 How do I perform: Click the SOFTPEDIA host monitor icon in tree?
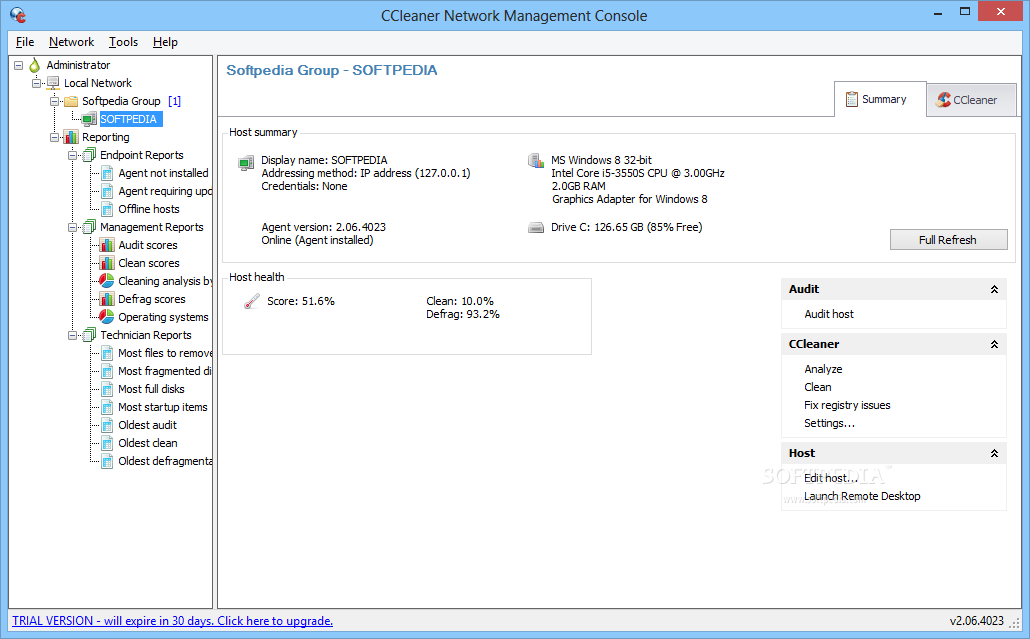[x=89, y=119]
